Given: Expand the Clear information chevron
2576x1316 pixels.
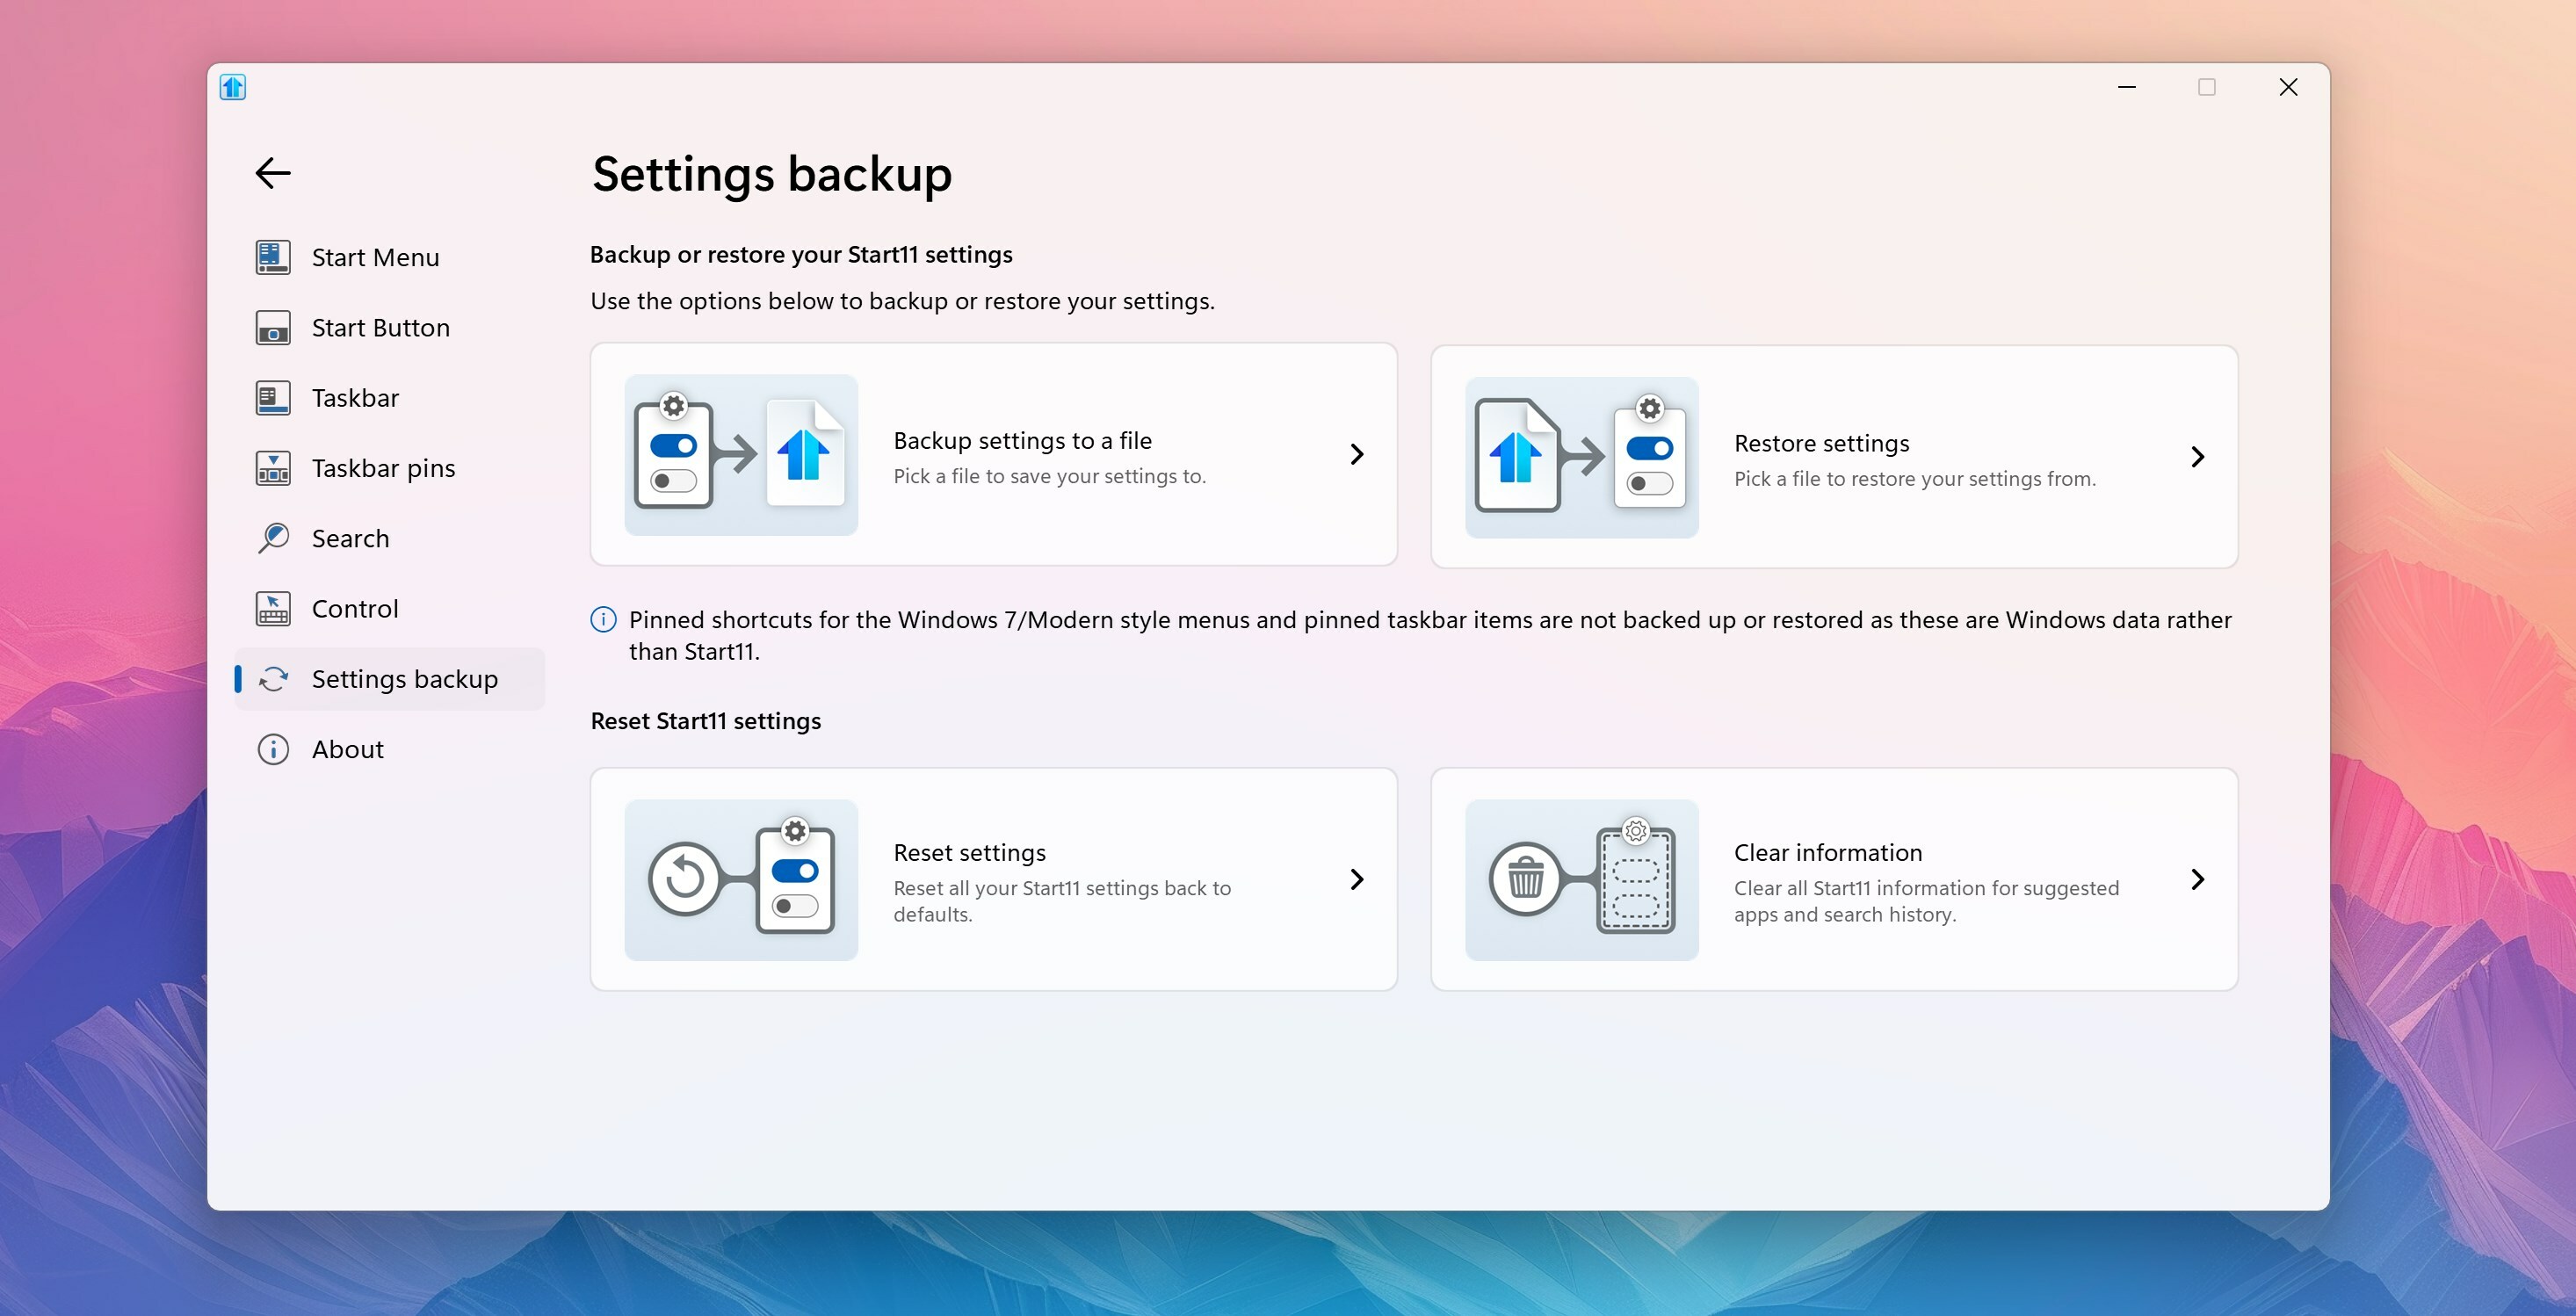Looking at the screenshot, I should point(2198,879).
